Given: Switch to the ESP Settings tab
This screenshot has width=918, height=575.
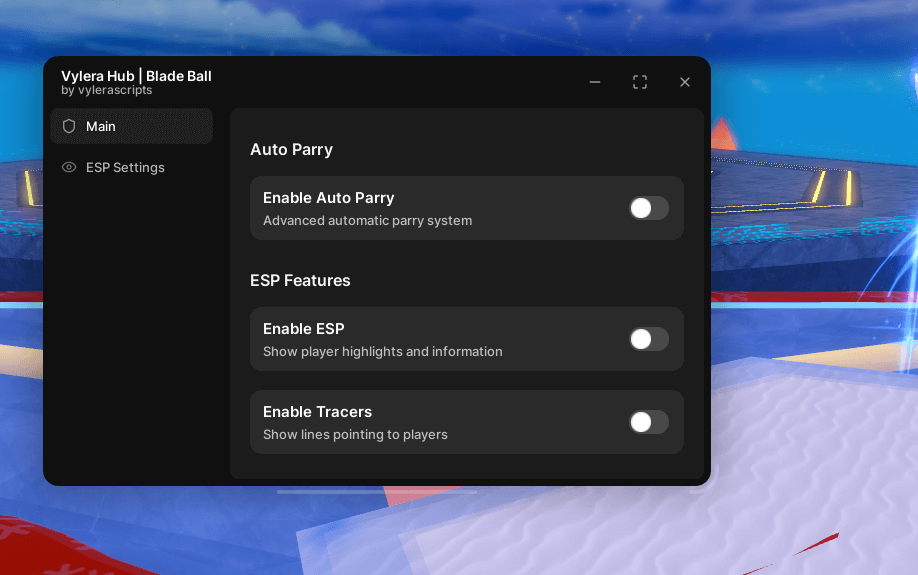Looking at the screenshot, I should 125,168.
